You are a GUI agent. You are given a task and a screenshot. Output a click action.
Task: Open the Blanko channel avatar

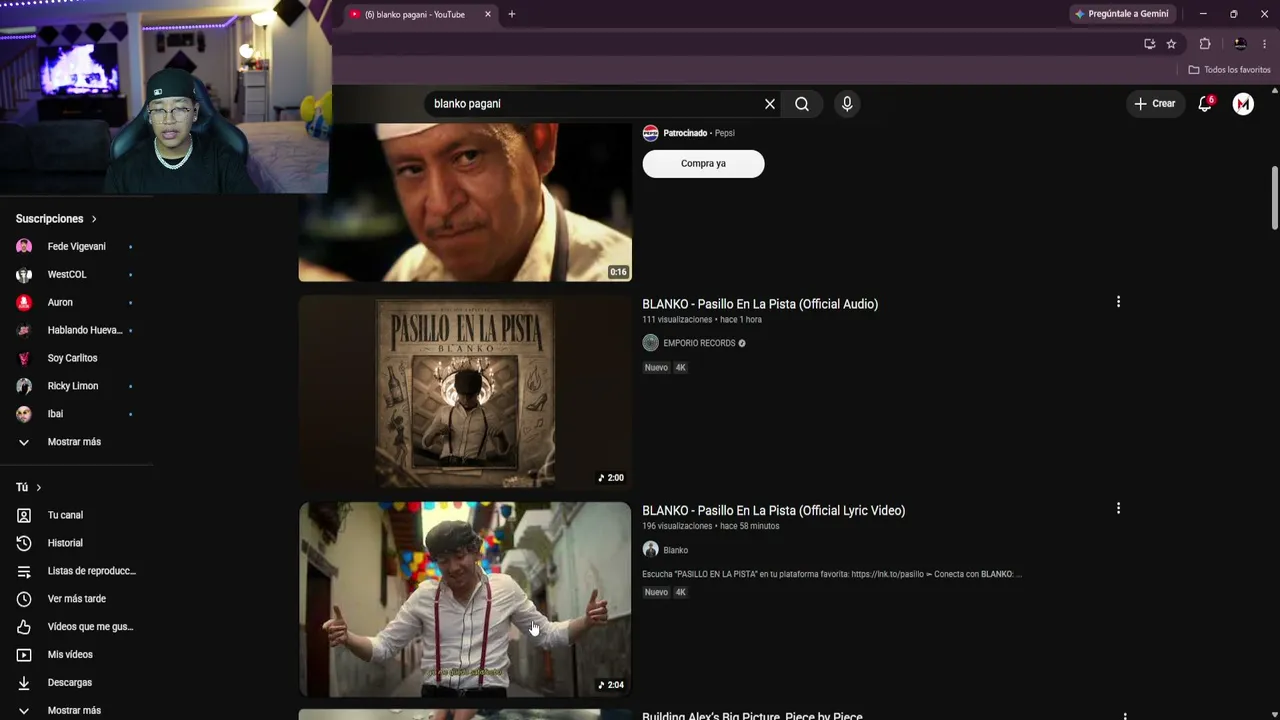point(650,550)
